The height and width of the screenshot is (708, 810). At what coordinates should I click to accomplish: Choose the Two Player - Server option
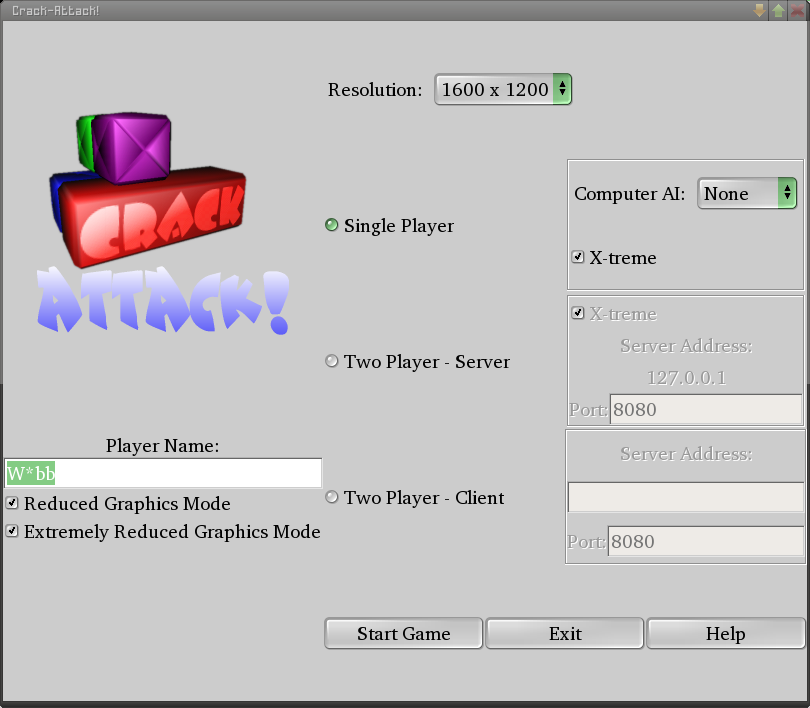coord(332,362)
